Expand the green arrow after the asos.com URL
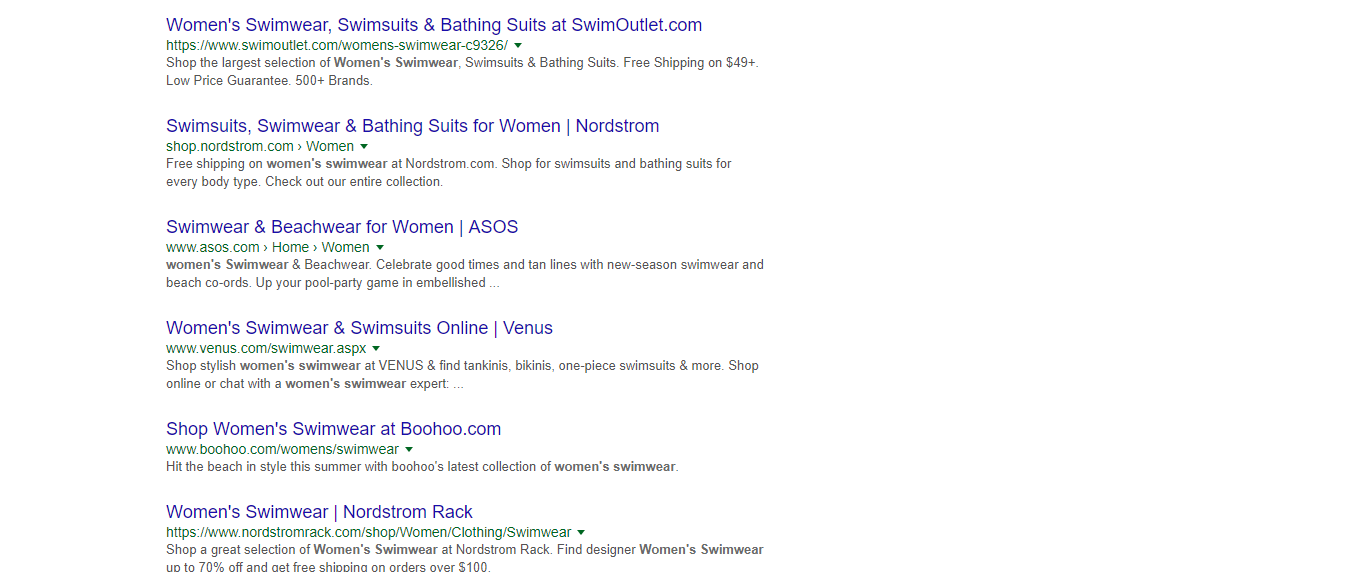The image size is (1349, 572). point(380,248)
